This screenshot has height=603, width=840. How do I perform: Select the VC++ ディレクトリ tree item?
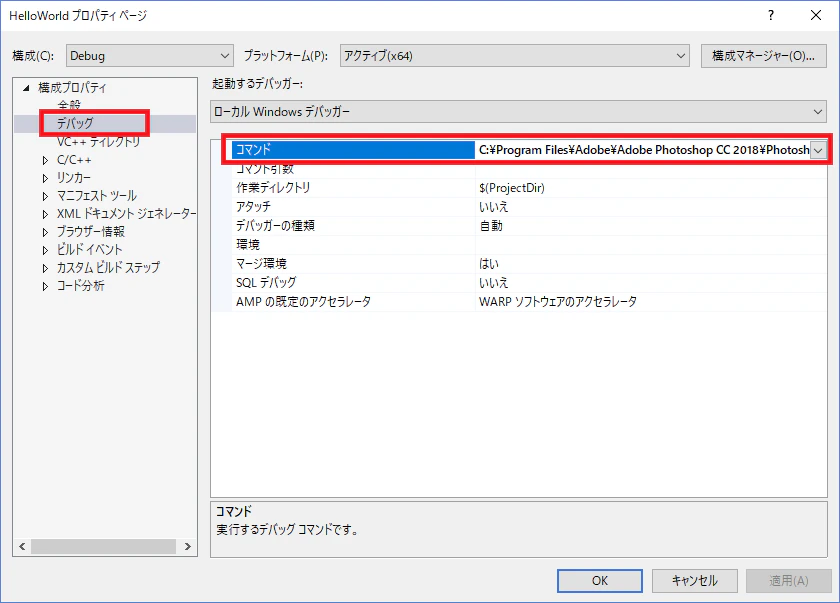tap(99, 142)
